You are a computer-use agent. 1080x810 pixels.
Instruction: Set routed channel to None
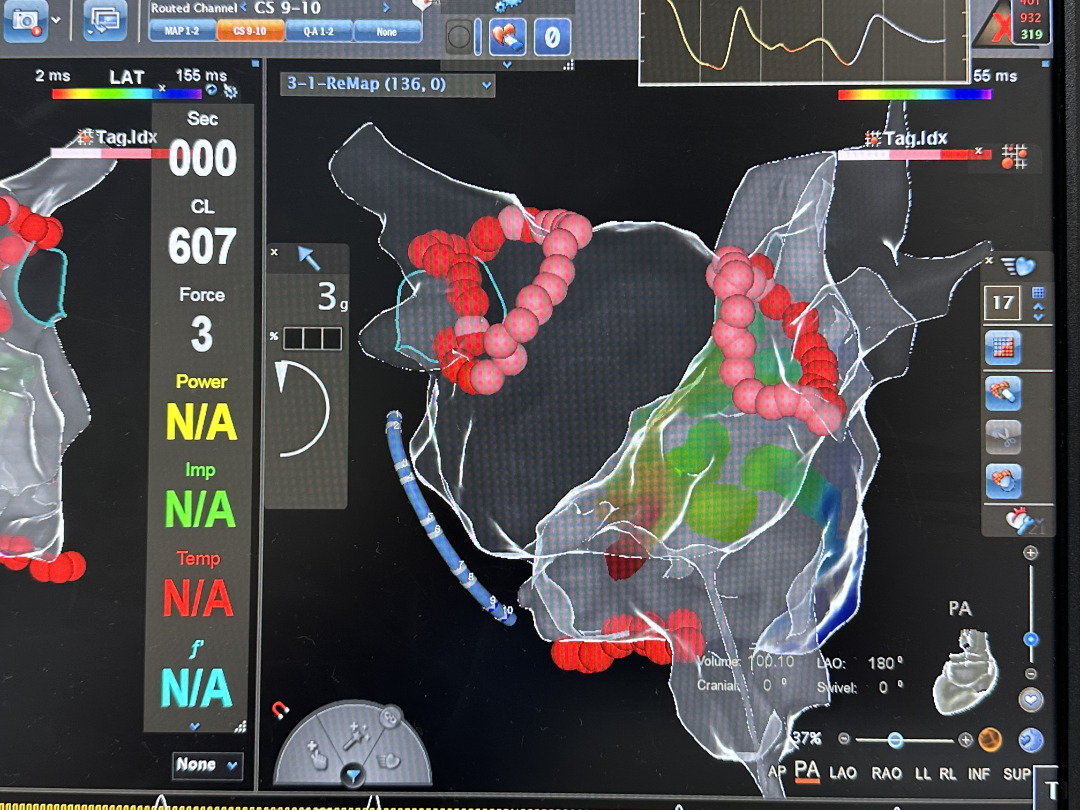pyautogui.click(x=386, y=31)
